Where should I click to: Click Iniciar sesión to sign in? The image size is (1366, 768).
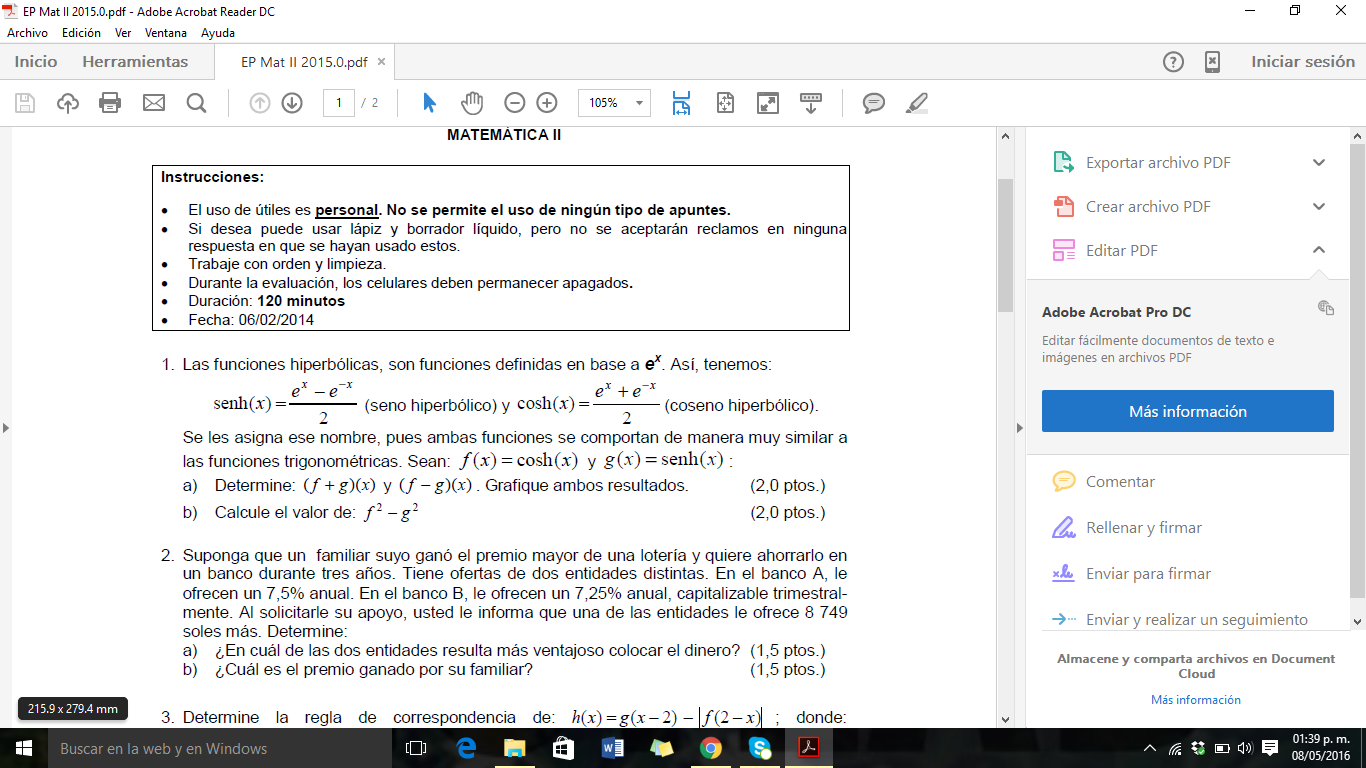pos(1302,62)
